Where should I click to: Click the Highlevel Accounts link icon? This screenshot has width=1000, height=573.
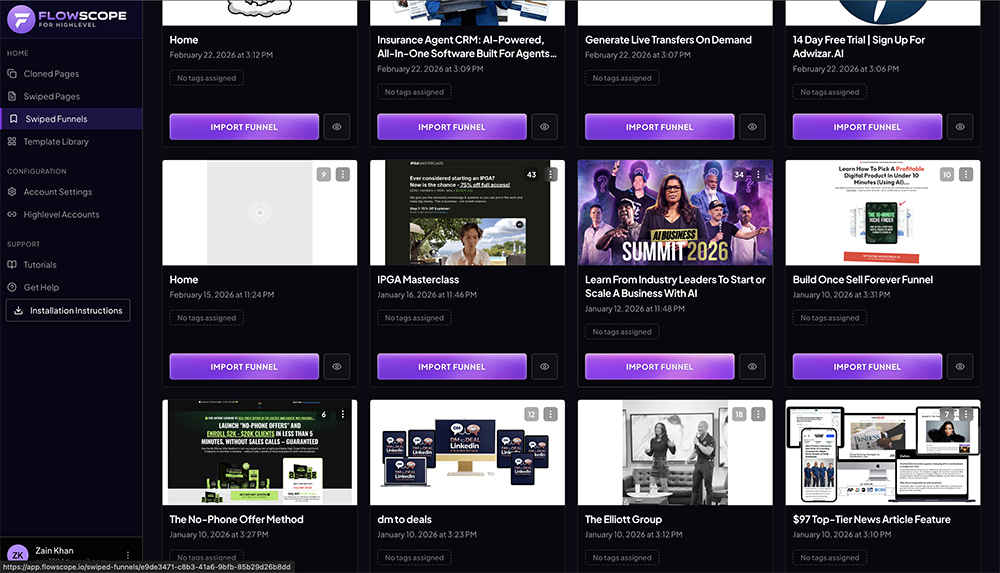pos(13,215)
